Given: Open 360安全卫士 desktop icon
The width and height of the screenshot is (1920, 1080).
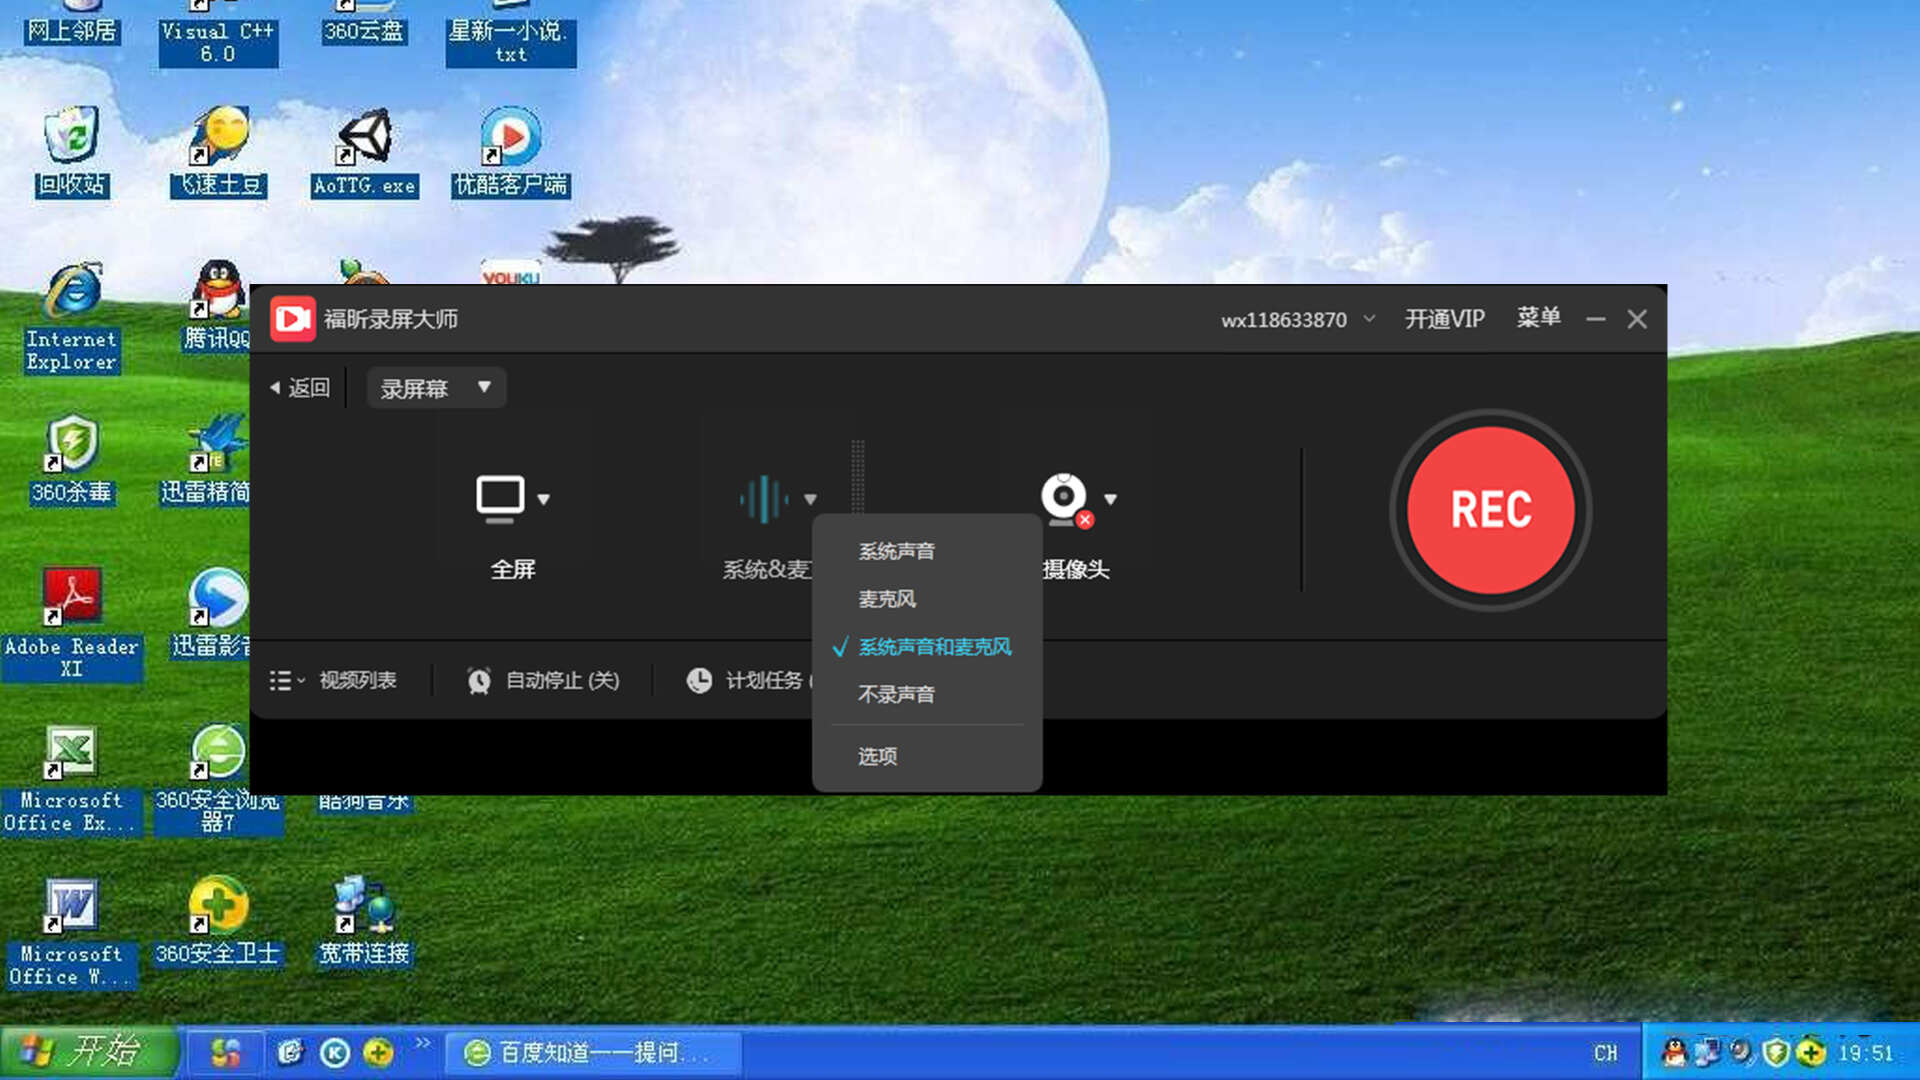Looking at the screenshot, I should pyautogui.click(x=218, y=922).
